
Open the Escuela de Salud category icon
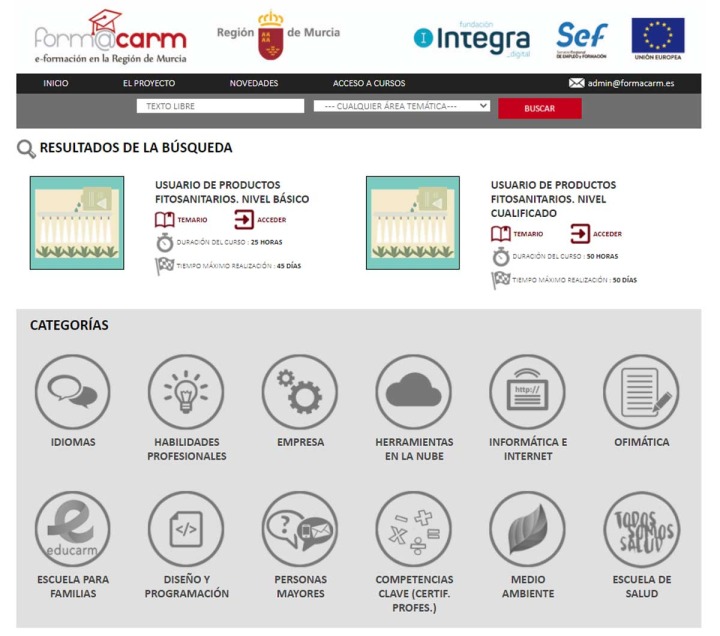coord(641,529)
